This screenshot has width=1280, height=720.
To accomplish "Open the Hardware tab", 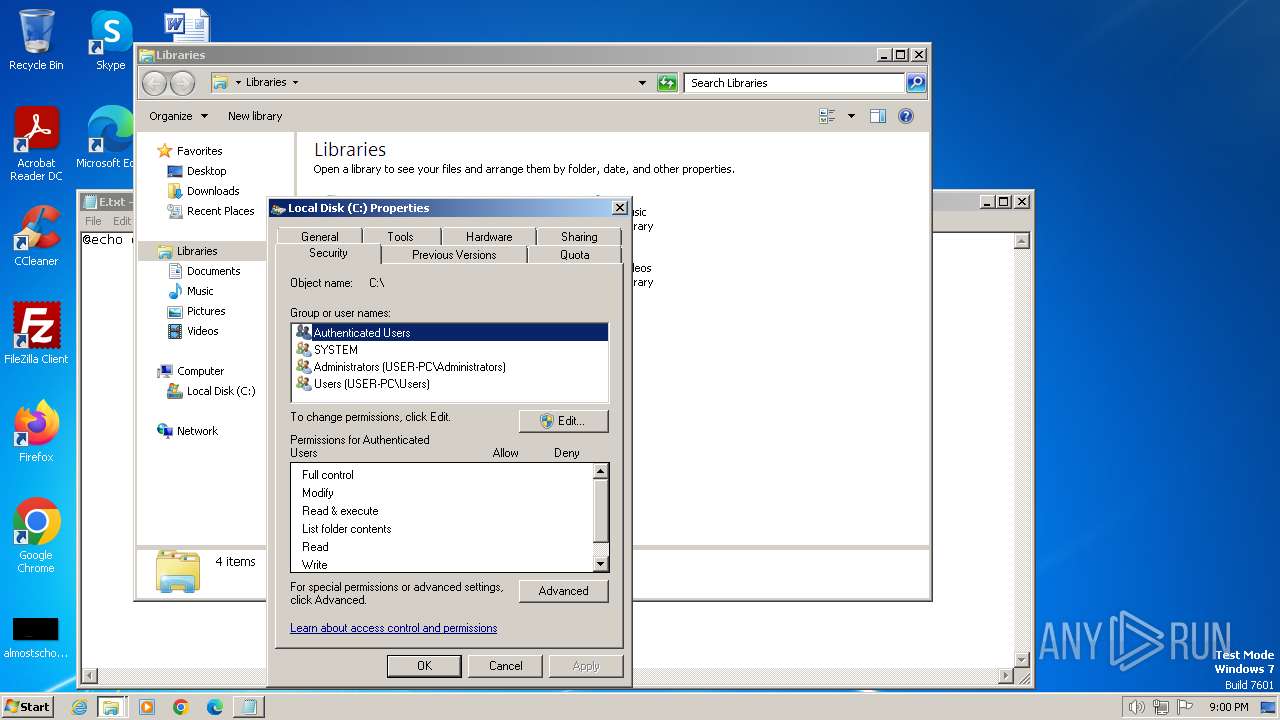I will click(x=489, y=237).
